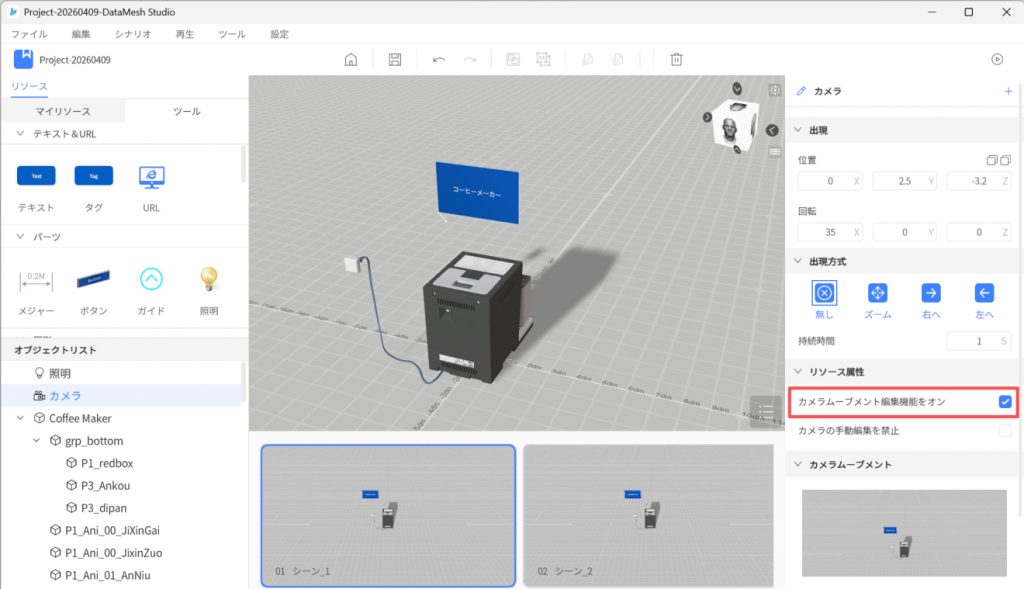Choose the ズーム appearance icon
The width and height of the screenshot is (1024, 589).
(x=877, y=293)
